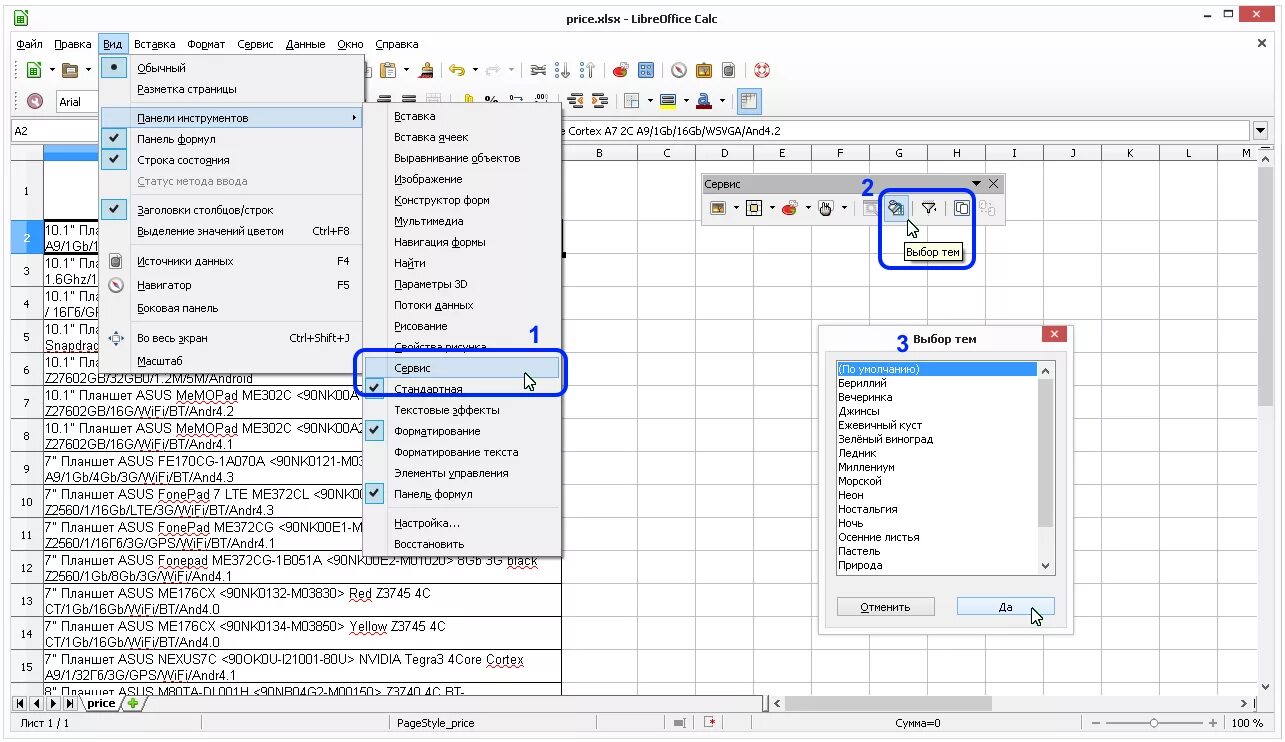Screen dimensions: 1285x742
Task: Click the increase indent icon
Action: [600, 101]
